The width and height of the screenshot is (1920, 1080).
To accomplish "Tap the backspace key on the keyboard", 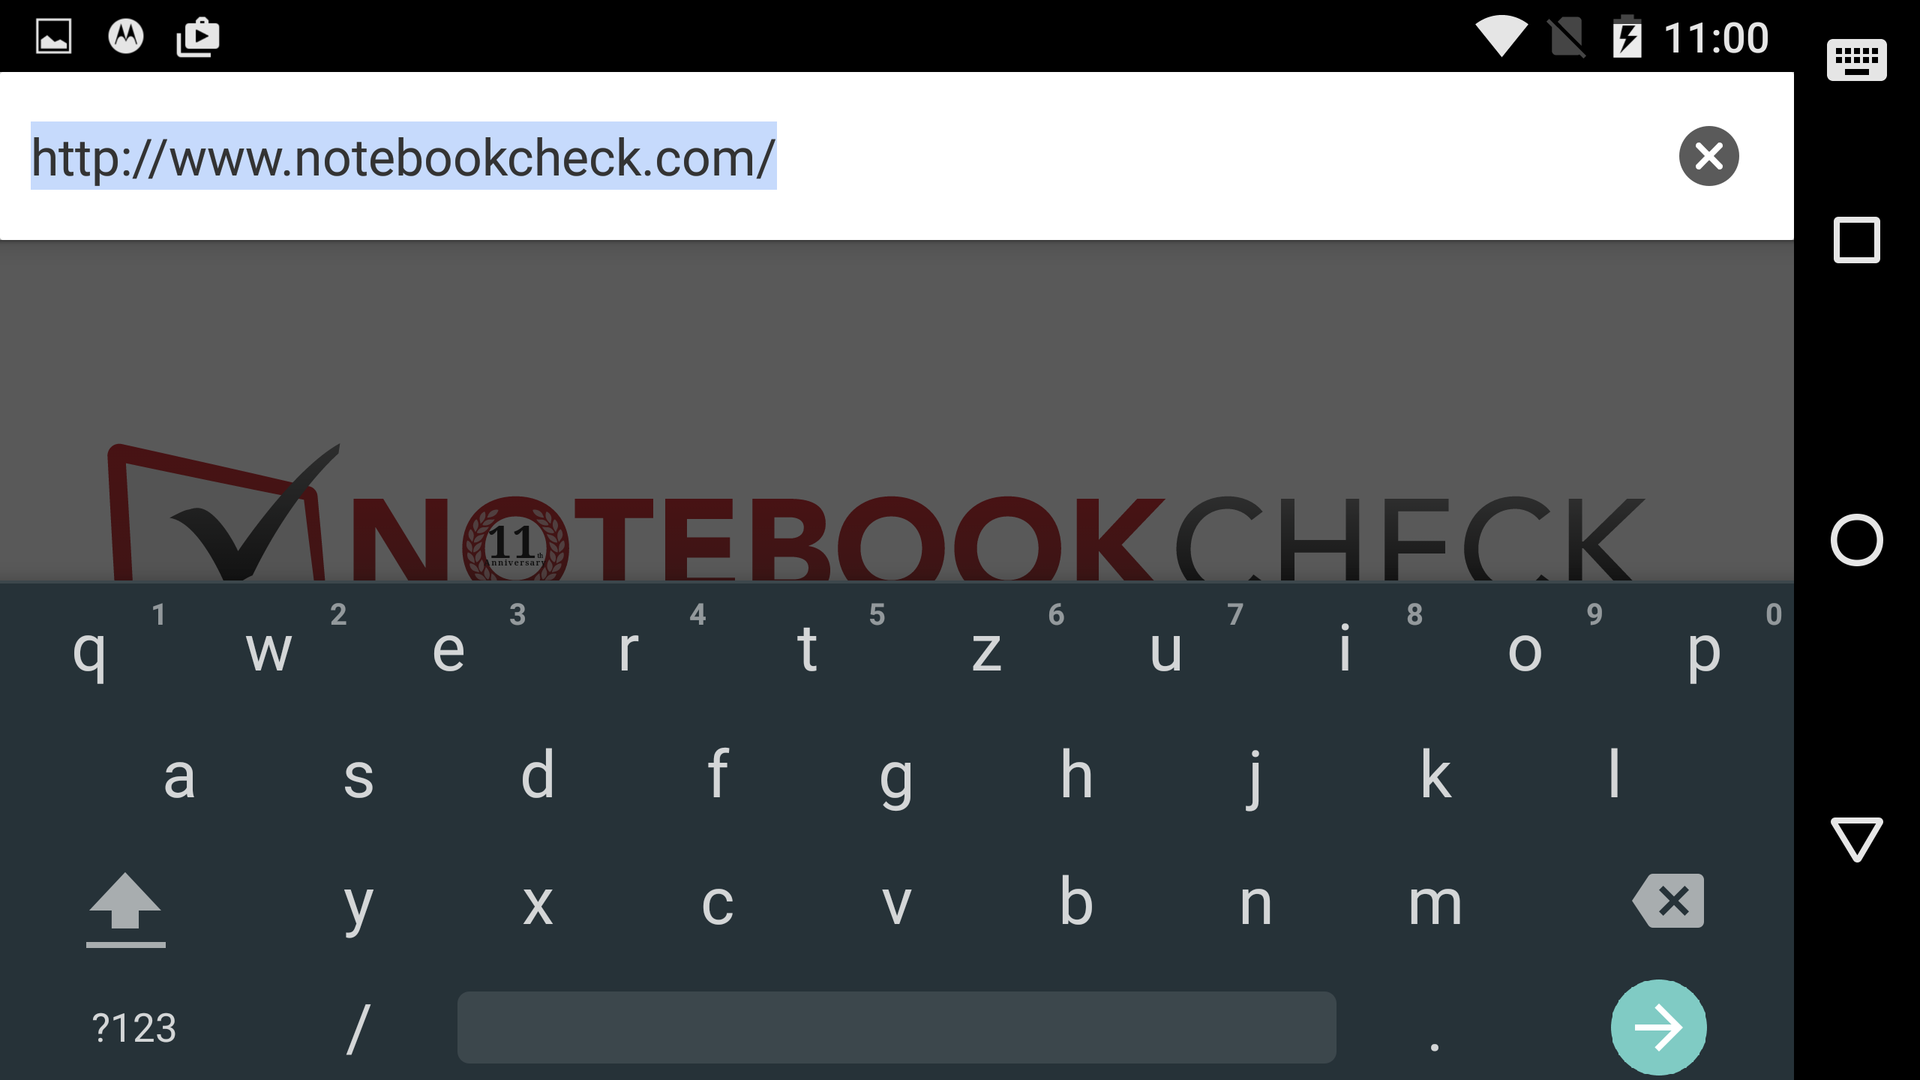I will [1668, 901].
